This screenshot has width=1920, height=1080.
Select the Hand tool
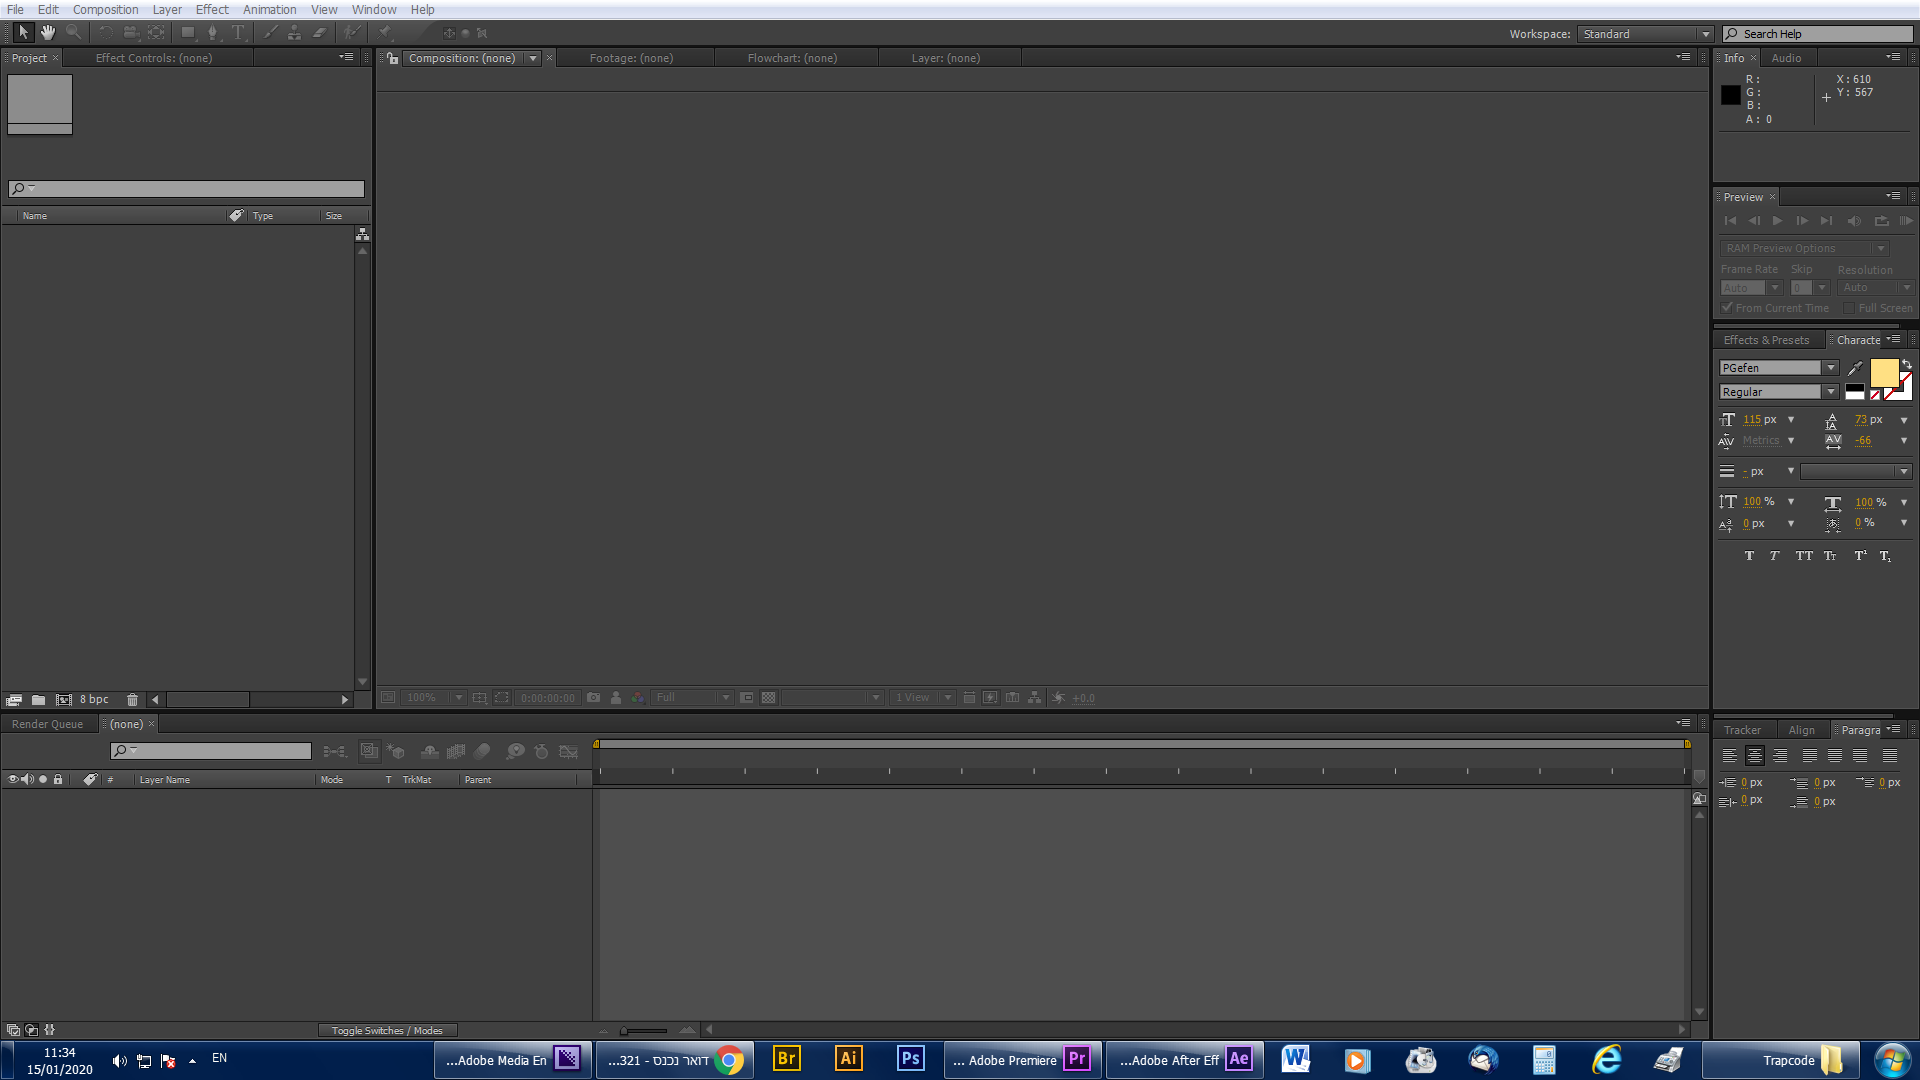click(47, 33)
